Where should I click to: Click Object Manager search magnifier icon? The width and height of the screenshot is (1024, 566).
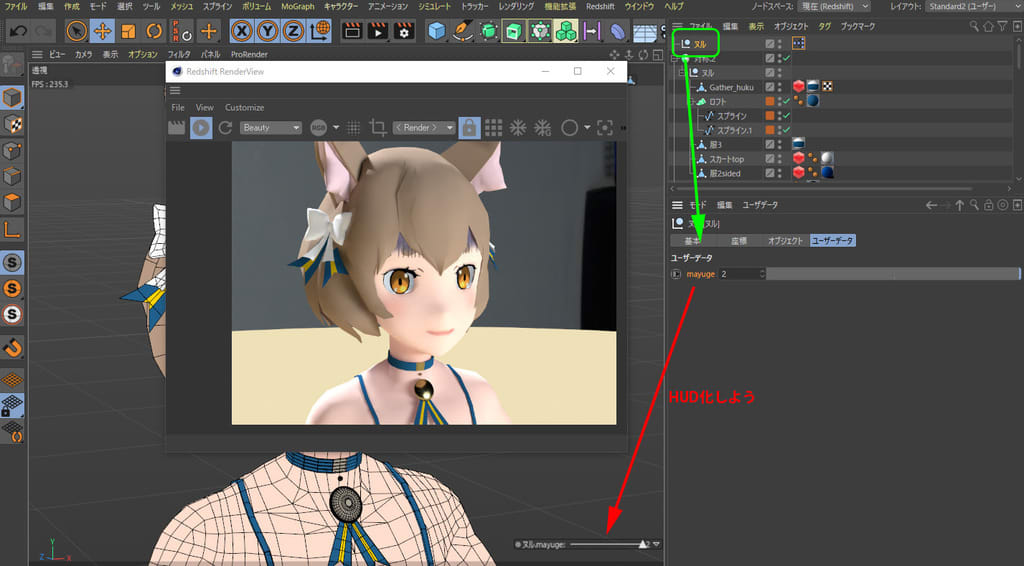(x=974, y=26)
